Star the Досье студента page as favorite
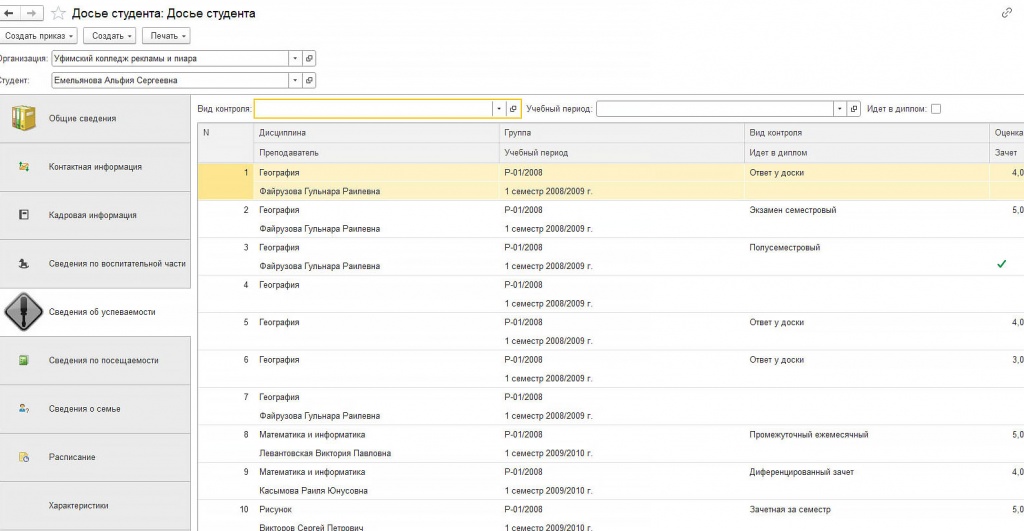1024x531 pixels. (x=58, y=13)
